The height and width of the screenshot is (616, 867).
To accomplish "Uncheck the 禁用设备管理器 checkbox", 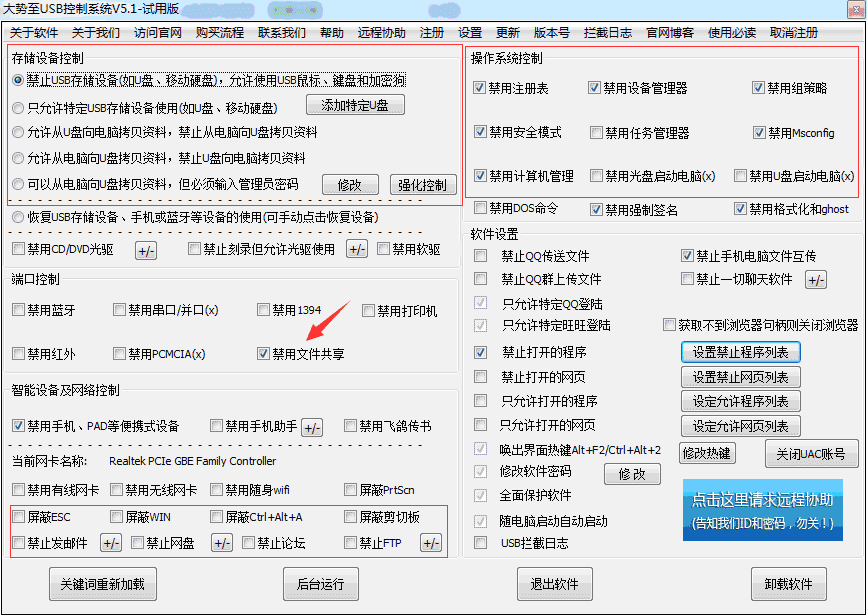I will [x=594, y=87].
